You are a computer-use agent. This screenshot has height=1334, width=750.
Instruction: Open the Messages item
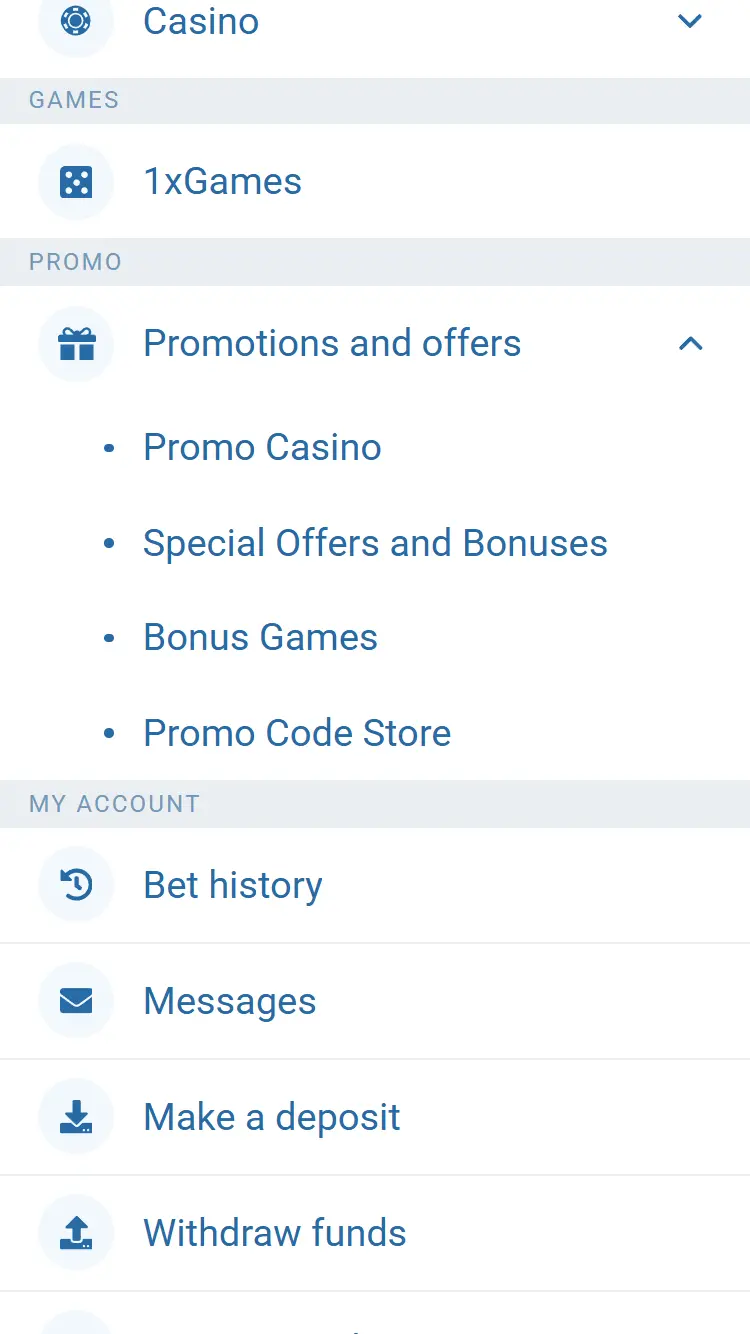(230, 1001)
